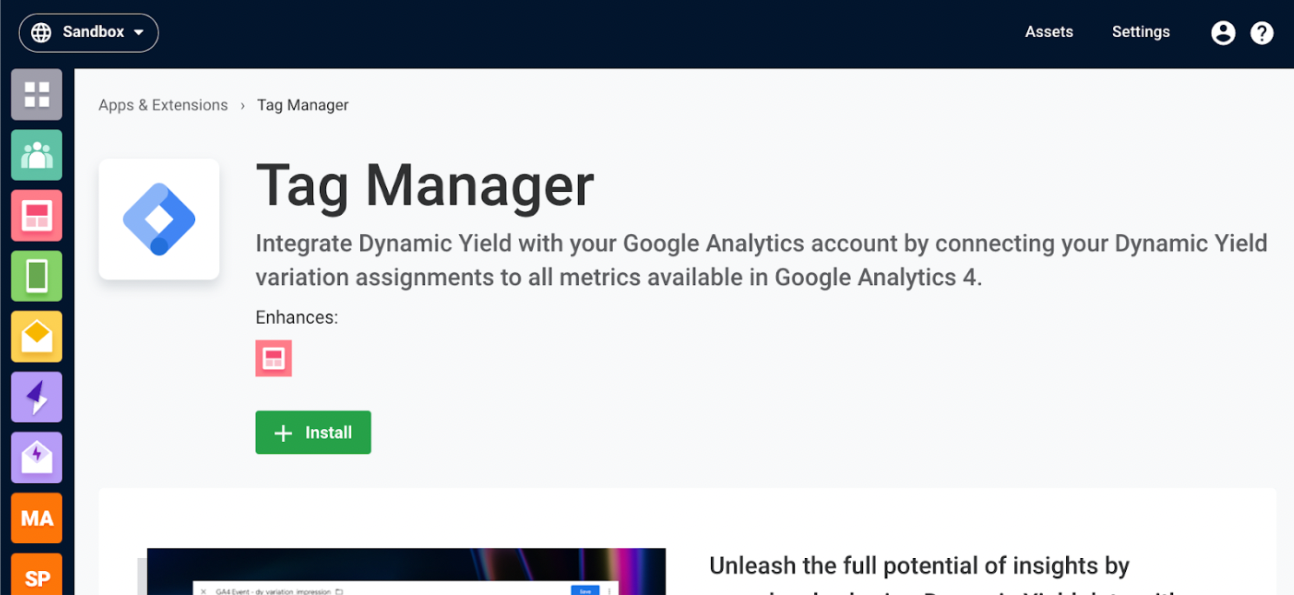This screenshot has height=595, width=1294.
Task: Open the audiences people icon in sidebar
Action: tap(37, 155)
